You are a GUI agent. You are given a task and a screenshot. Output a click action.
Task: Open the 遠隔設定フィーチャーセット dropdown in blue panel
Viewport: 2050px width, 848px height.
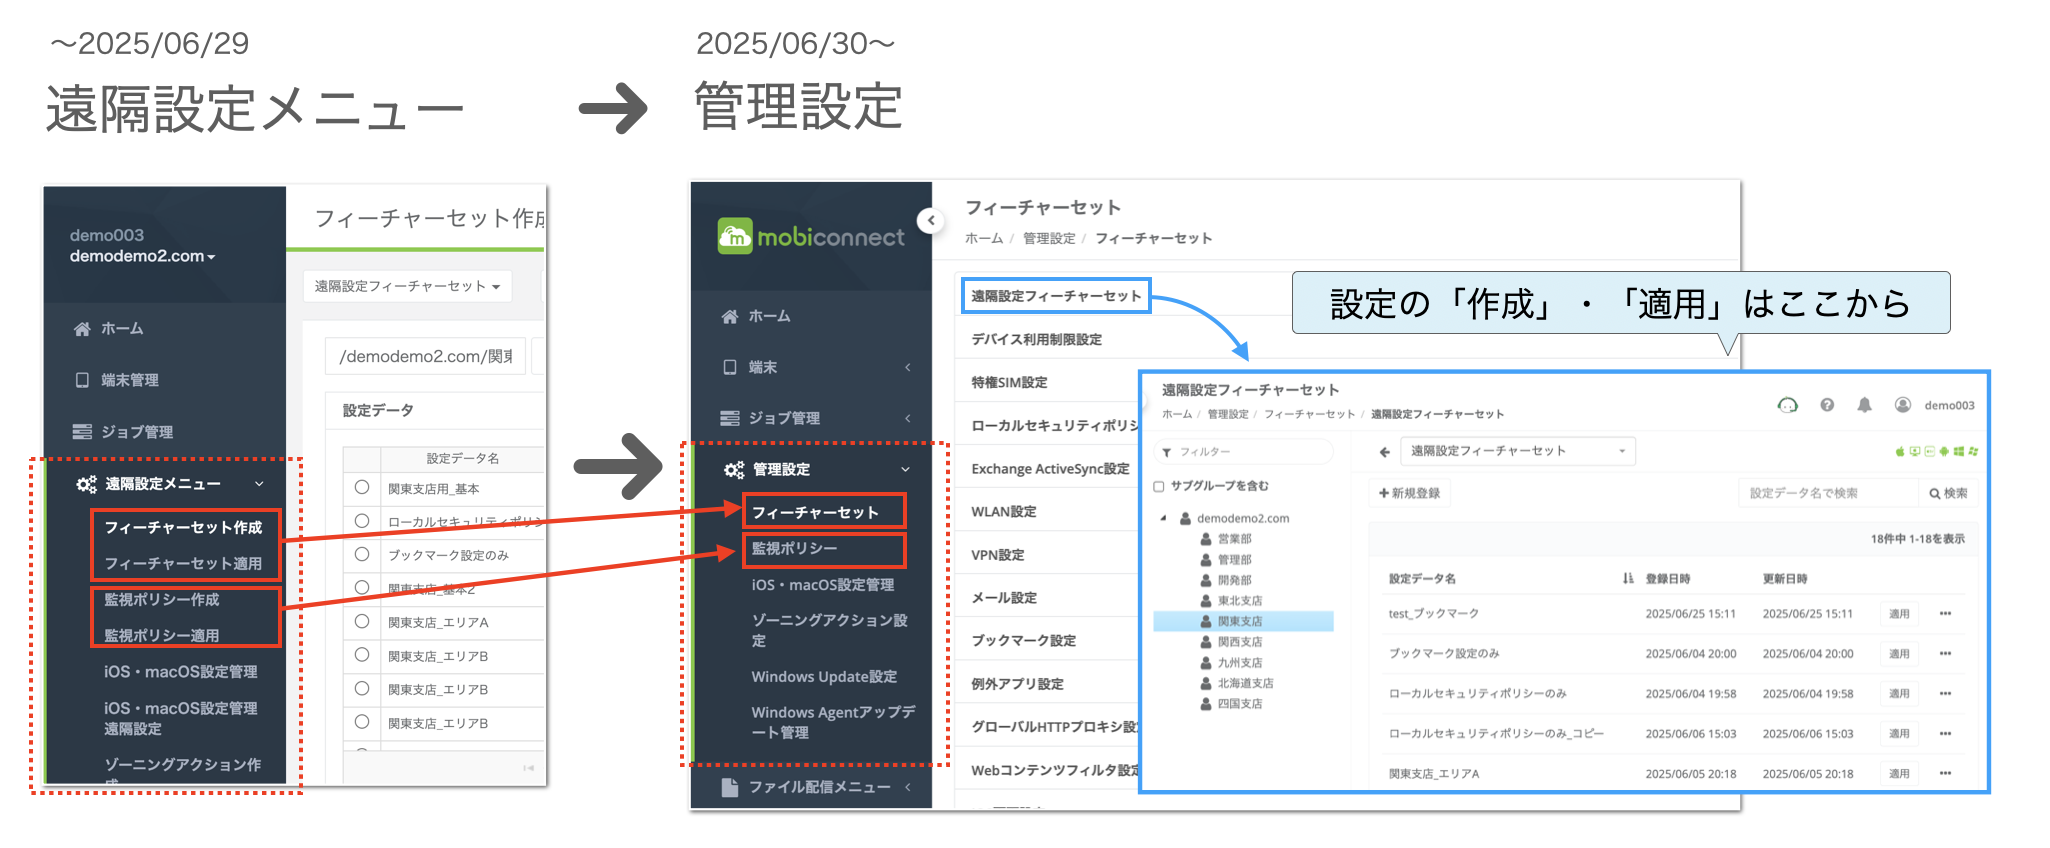[x=1517, y=451]
